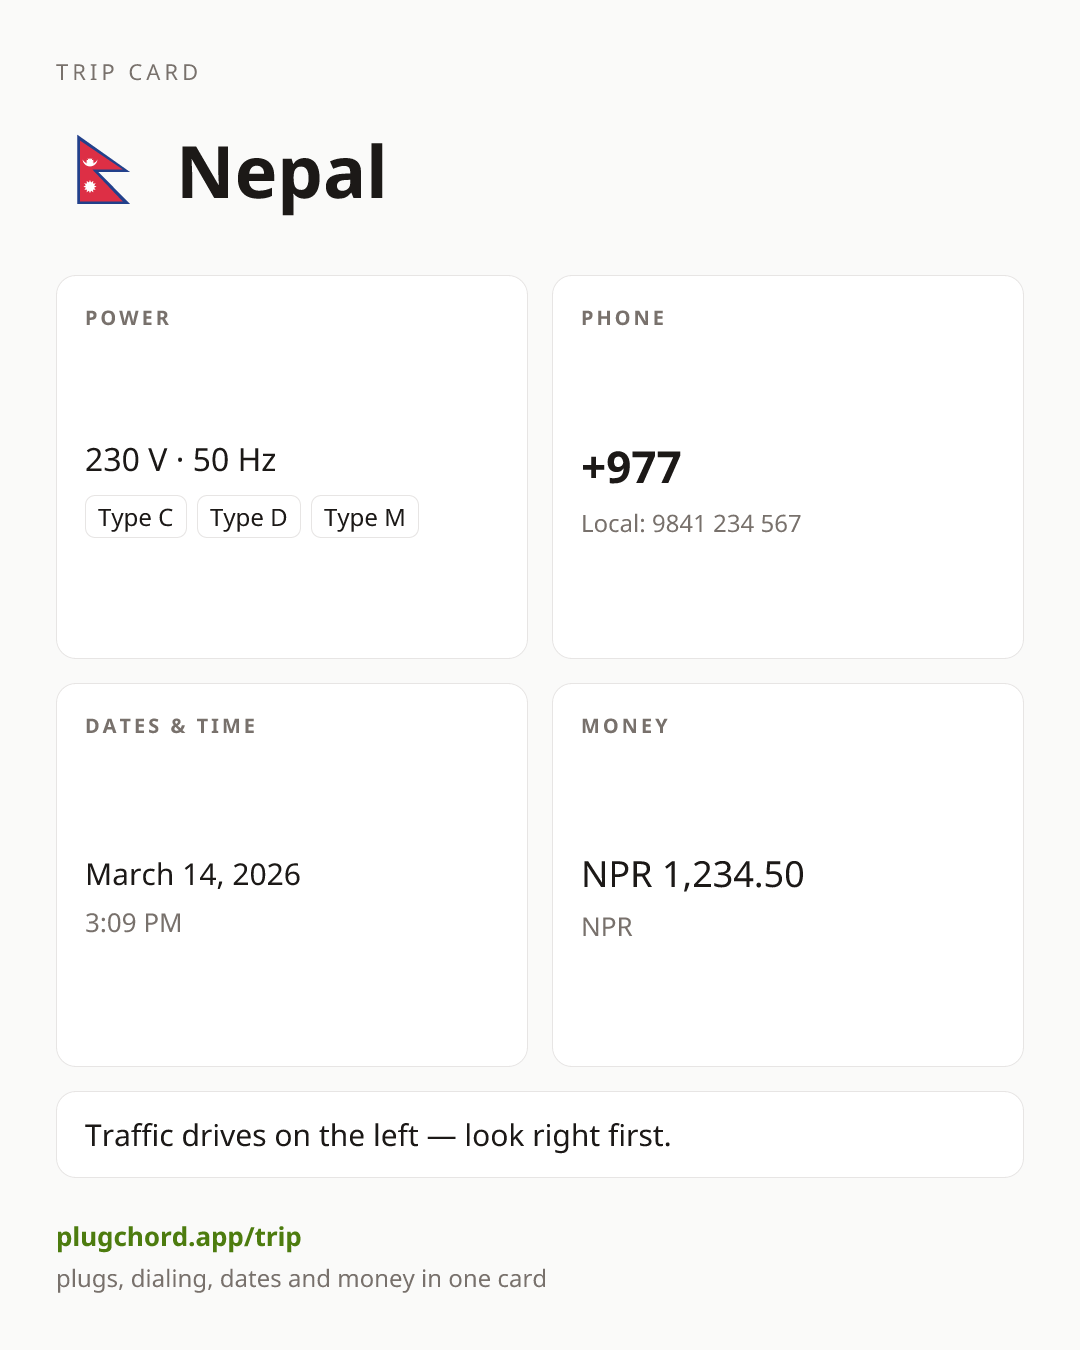Viewport: 1080px width, 1350px height.
Task: Click the NPR 1,234.50 amount
Action: pyautogui.click(x=693, y=874)
